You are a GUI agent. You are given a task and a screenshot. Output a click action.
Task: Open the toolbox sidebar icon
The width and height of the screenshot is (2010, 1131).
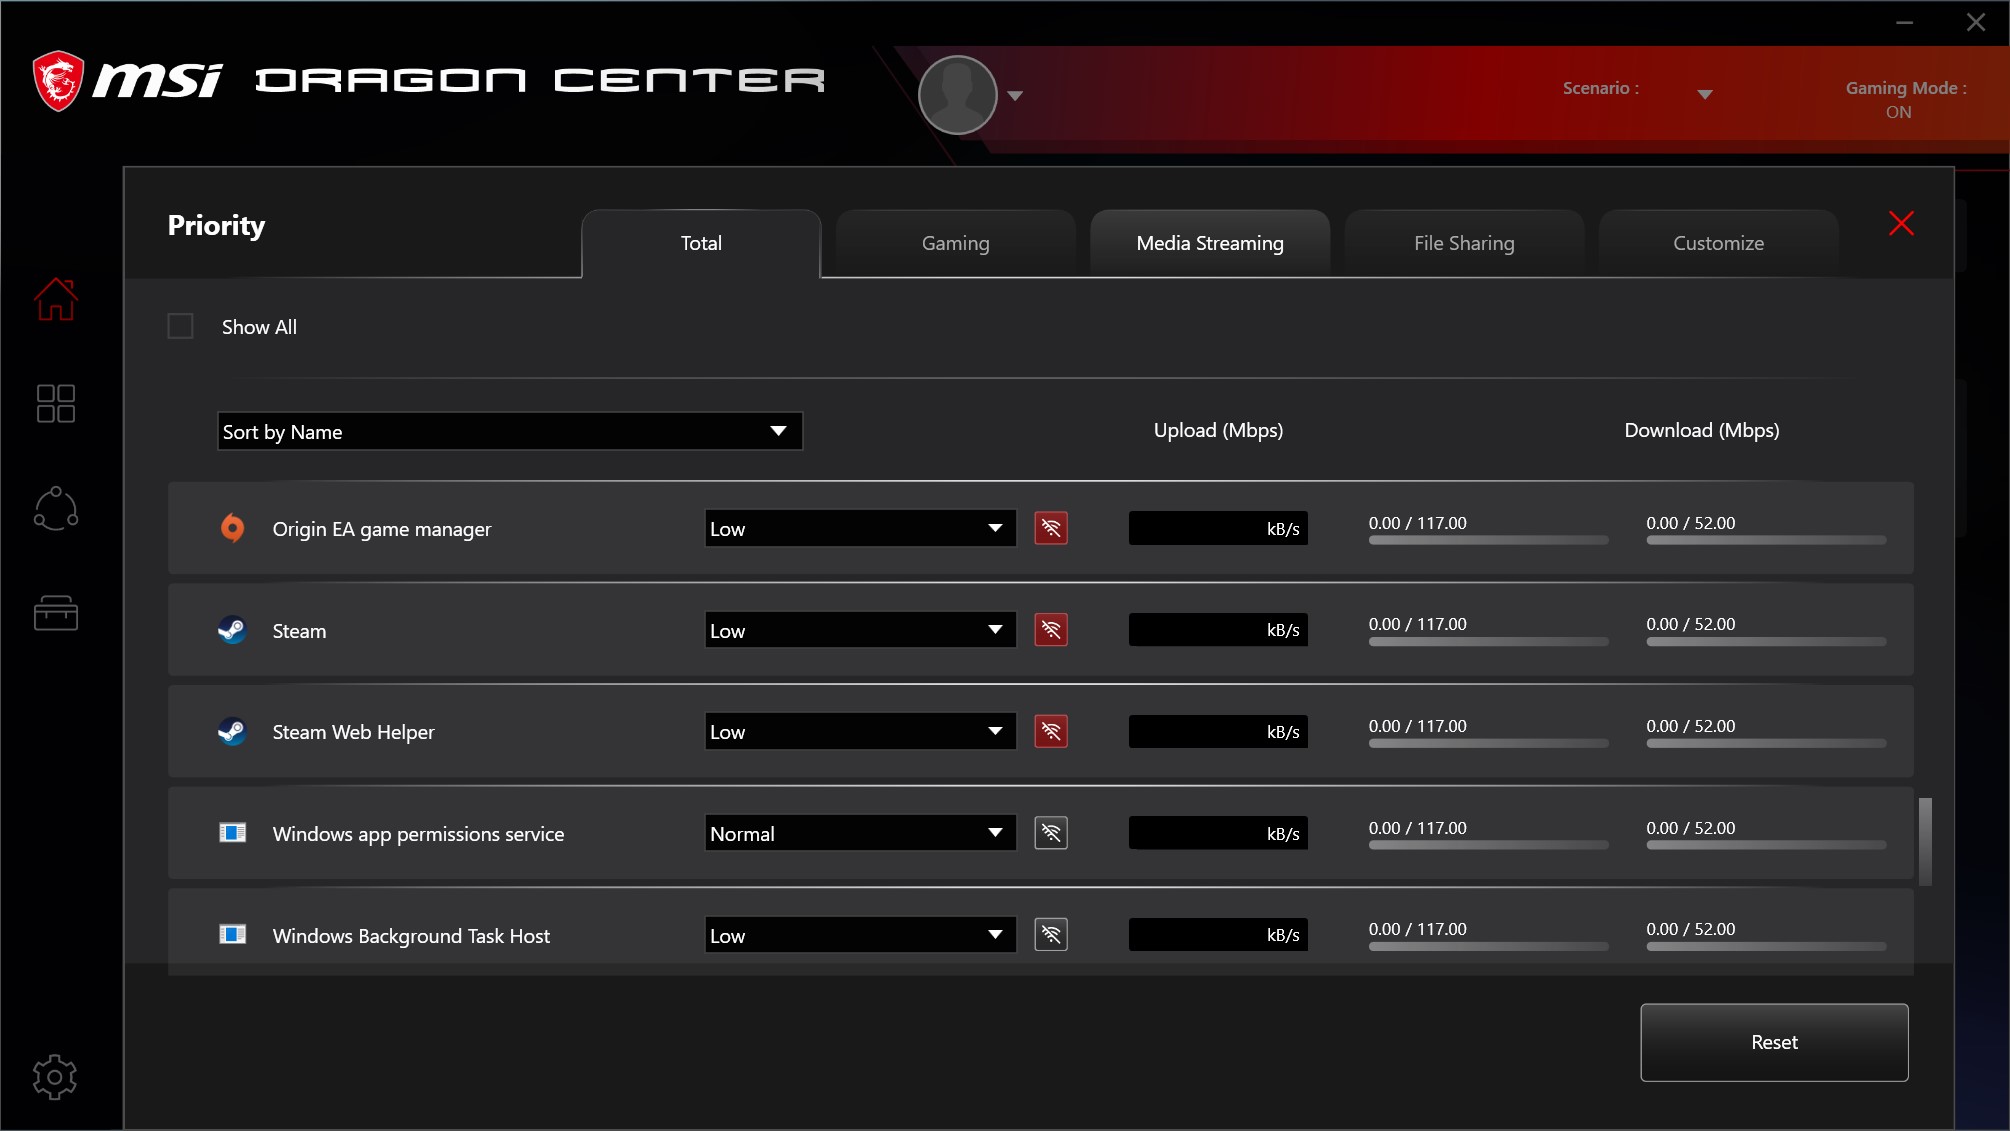click(x=56, y=613)
